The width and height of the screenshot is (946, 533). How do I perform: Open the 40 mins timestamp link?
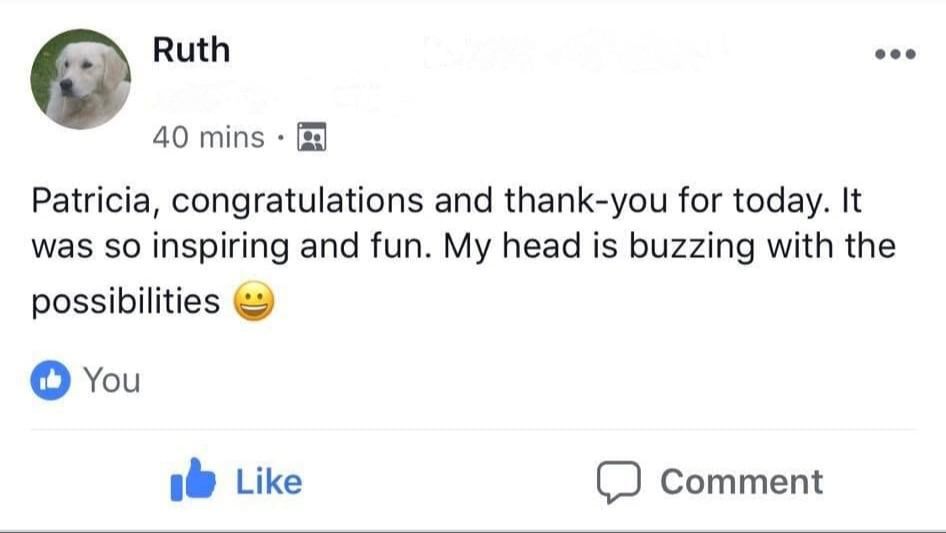208,137
